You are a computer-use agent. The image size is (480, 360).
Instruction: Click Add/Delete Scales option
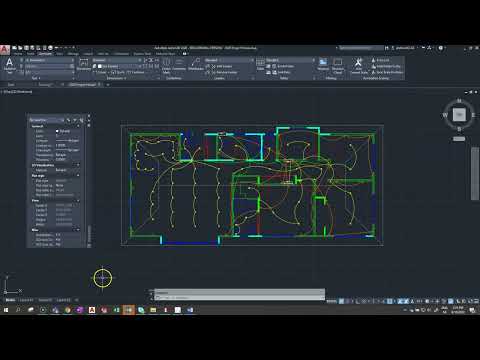(386, 66)
